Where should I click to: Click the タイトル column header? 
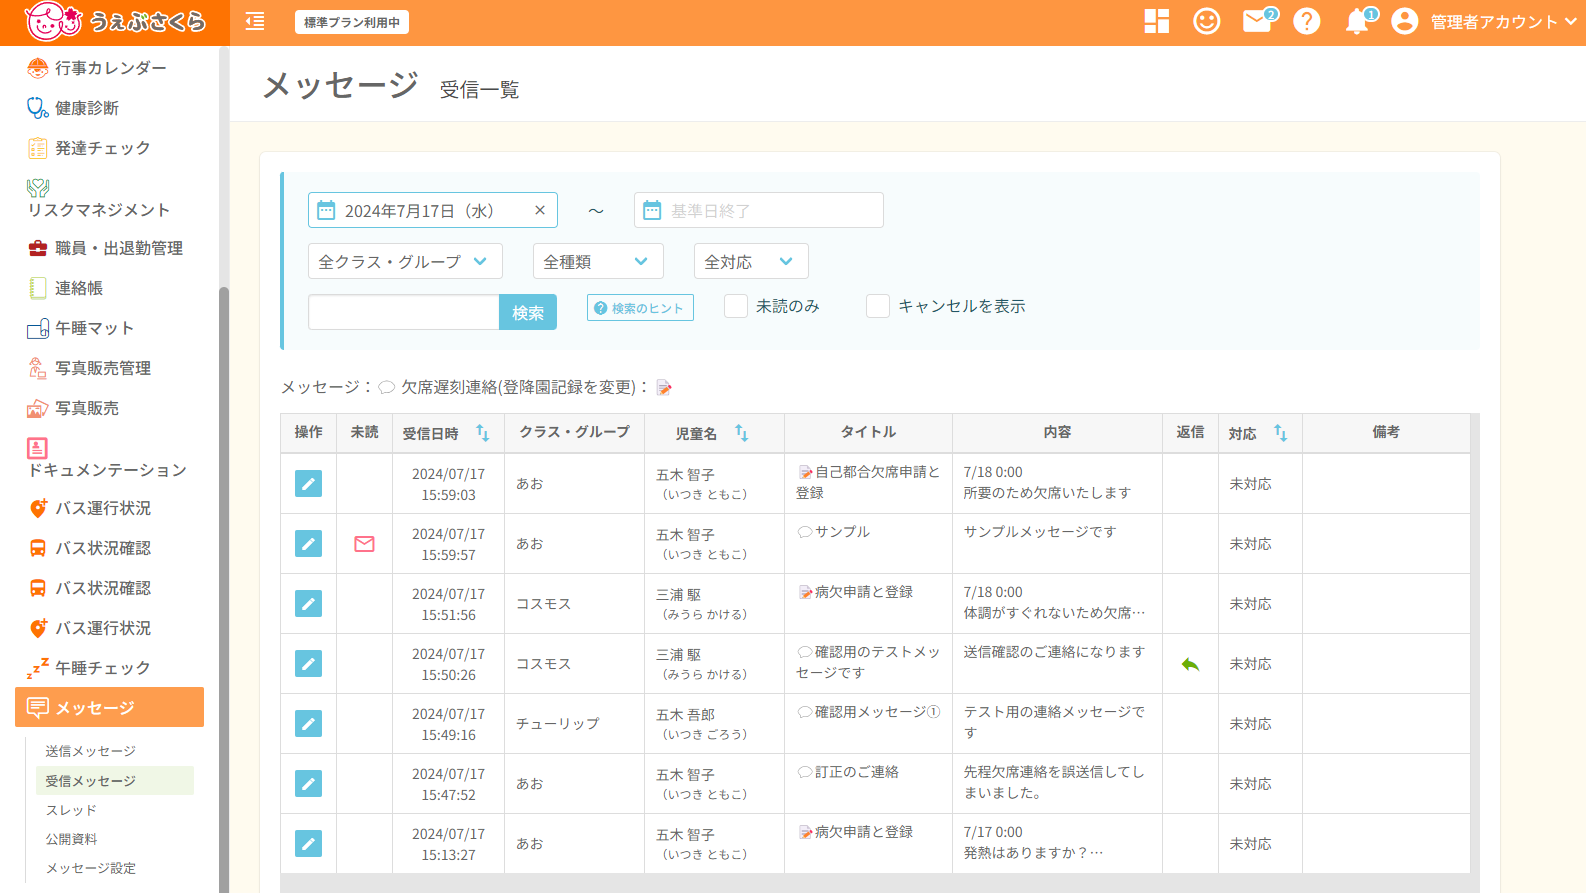coord(868,432)
